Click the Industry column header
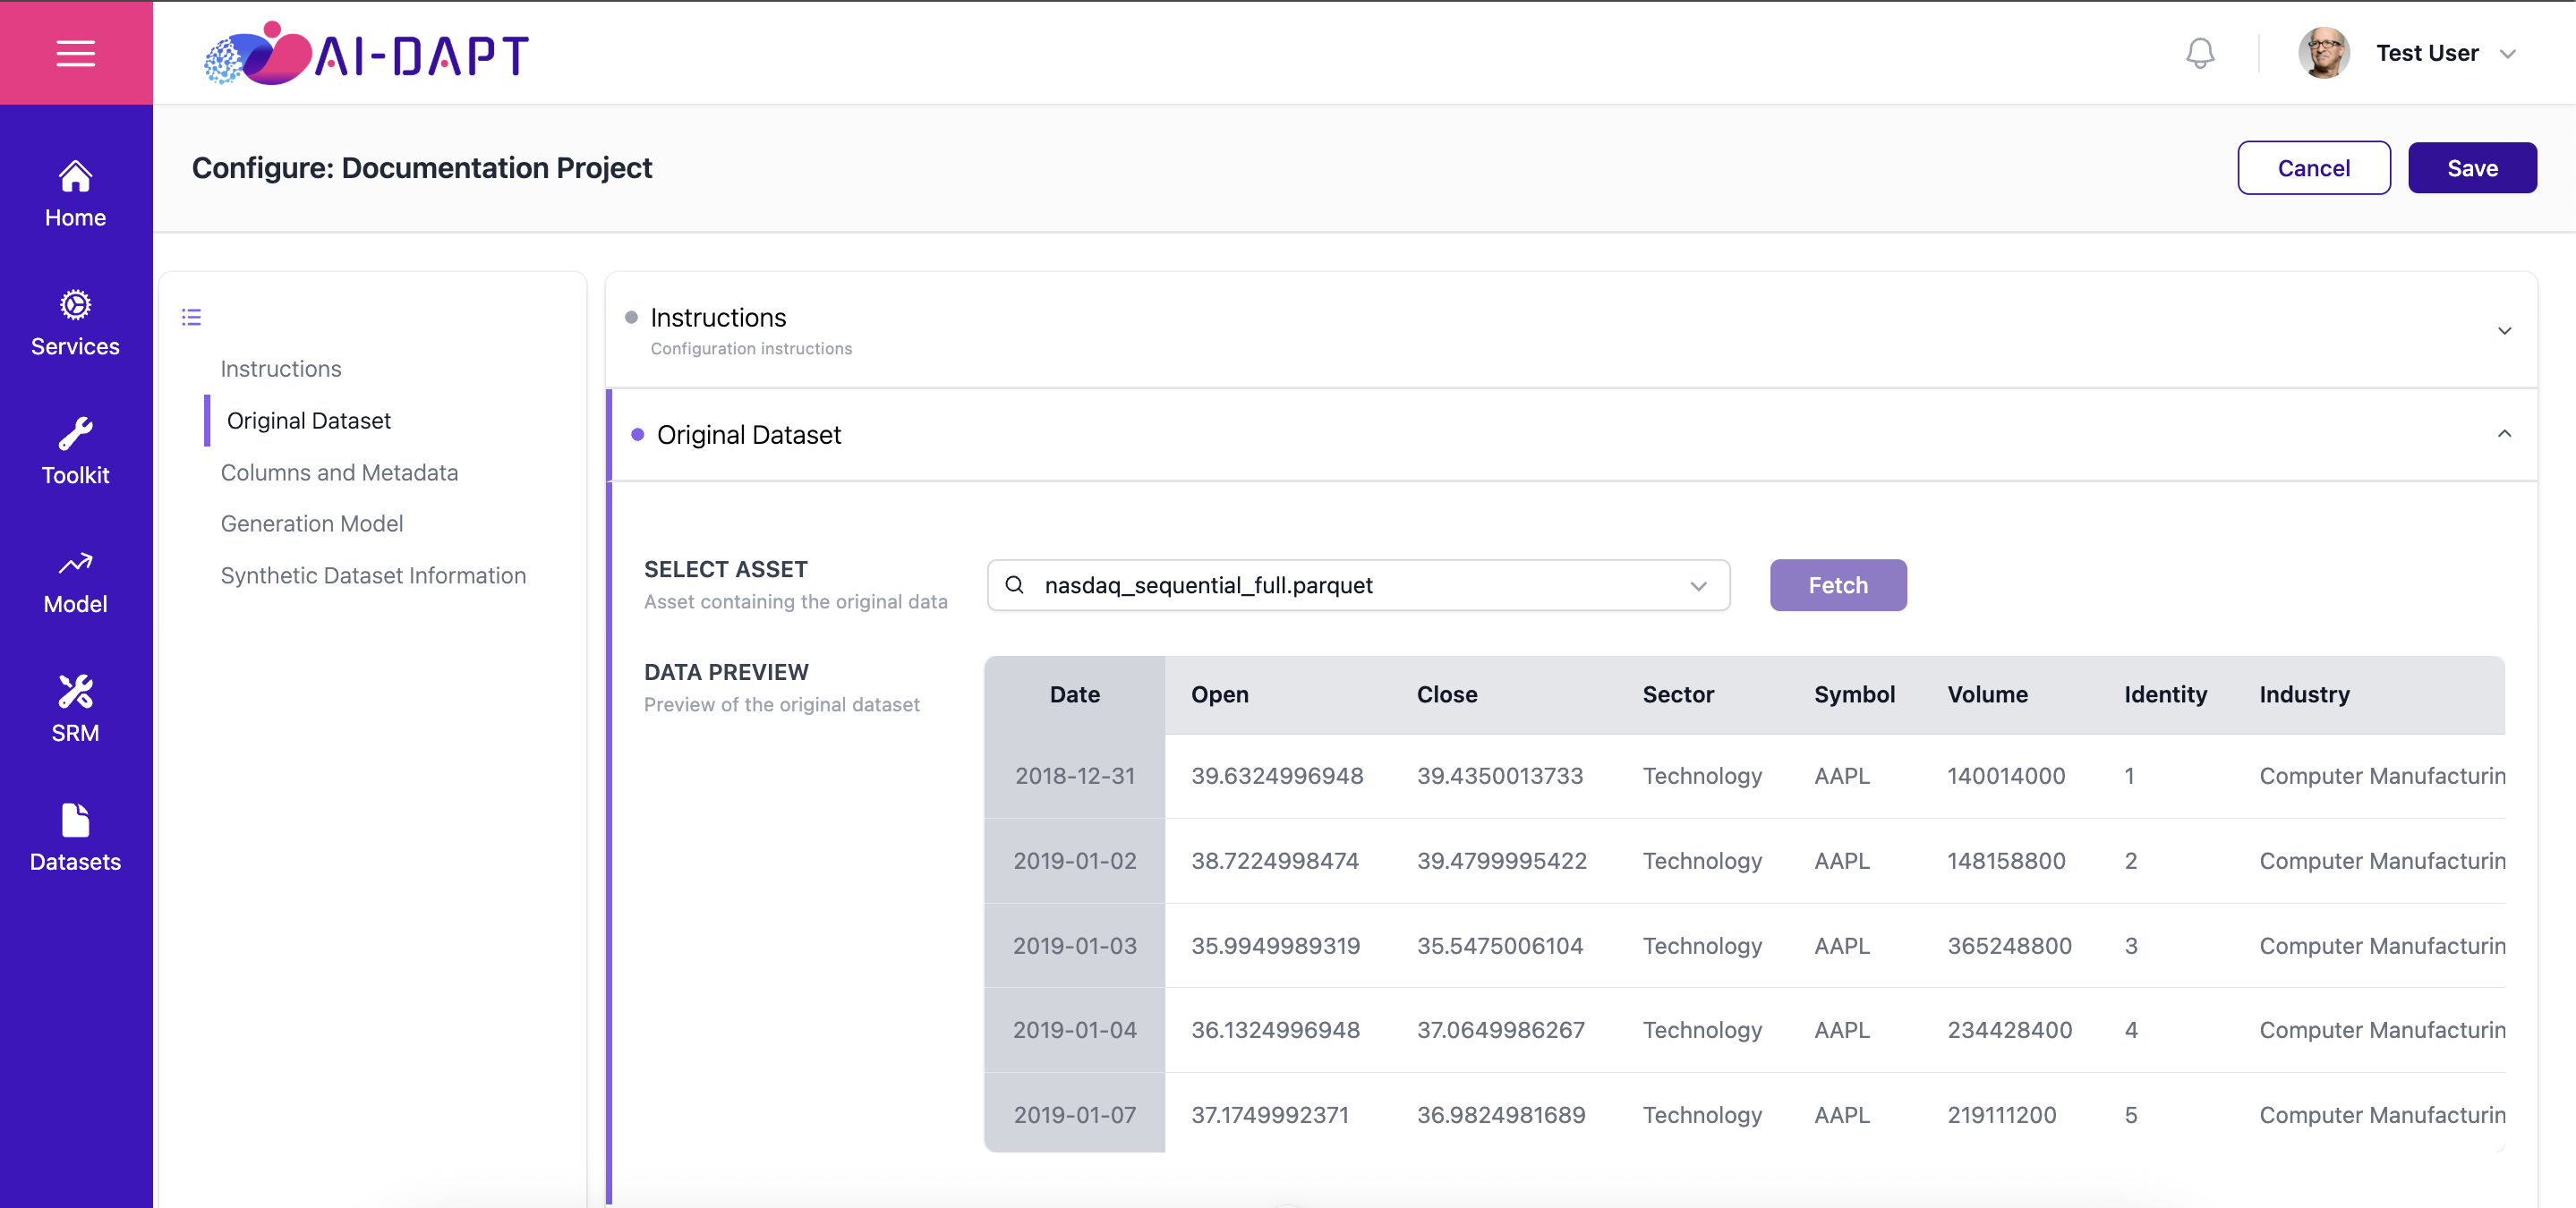The width and height of the screenshot is (2576, 1208). pos(2303,694)
